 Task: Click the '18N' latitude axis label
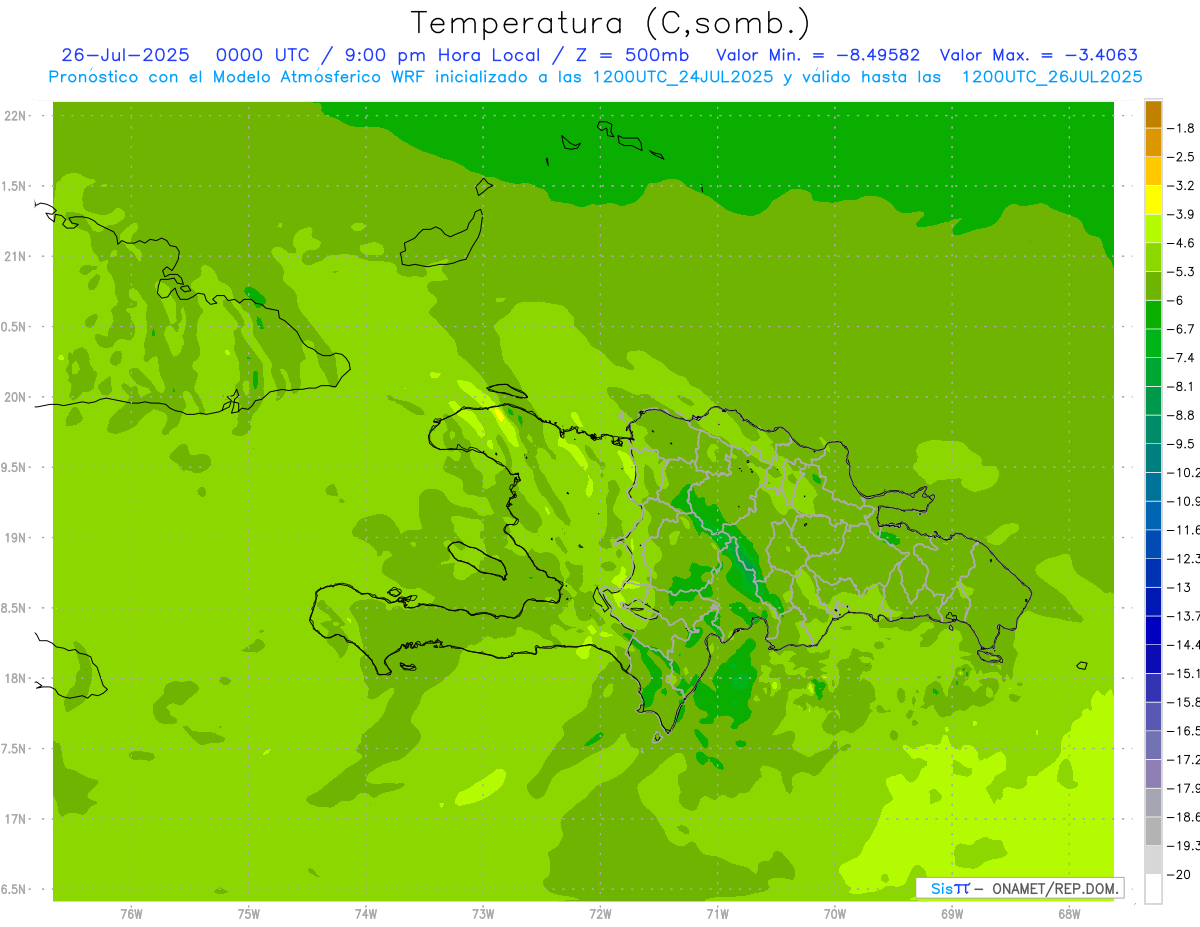pos(16,678)
